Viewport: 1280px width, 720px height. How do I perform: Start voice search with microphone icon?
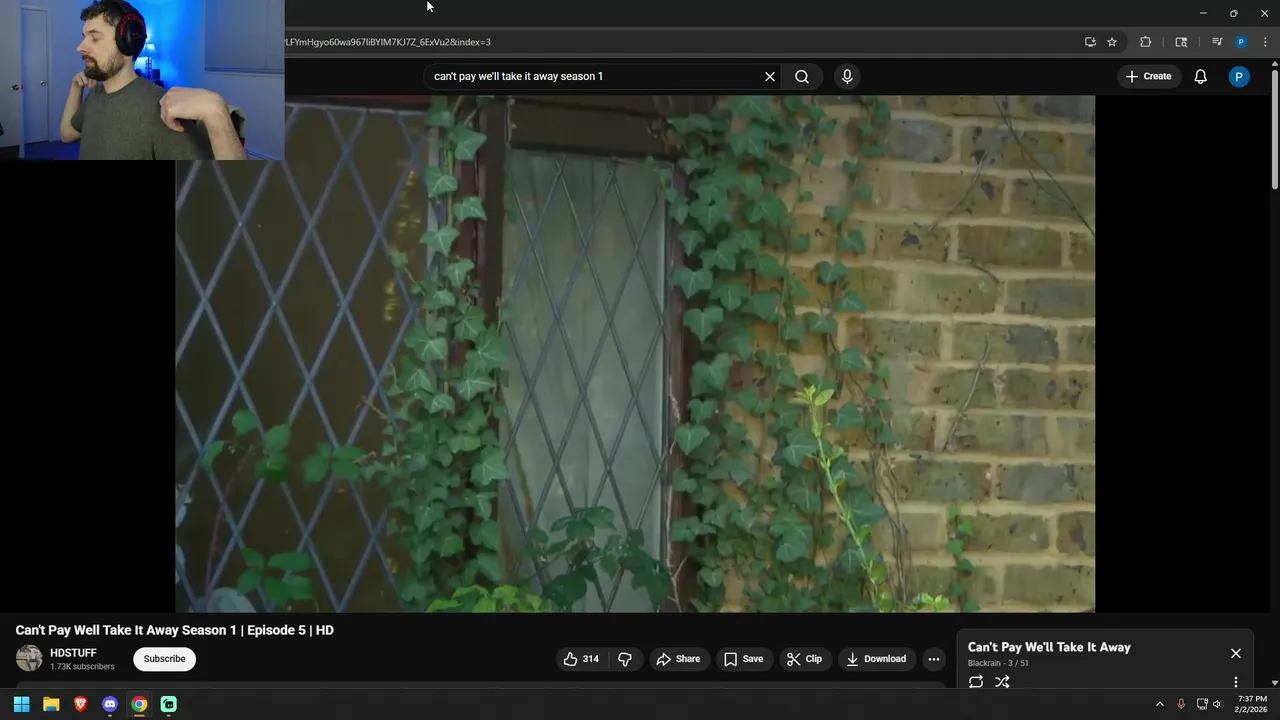click(847, 76)
